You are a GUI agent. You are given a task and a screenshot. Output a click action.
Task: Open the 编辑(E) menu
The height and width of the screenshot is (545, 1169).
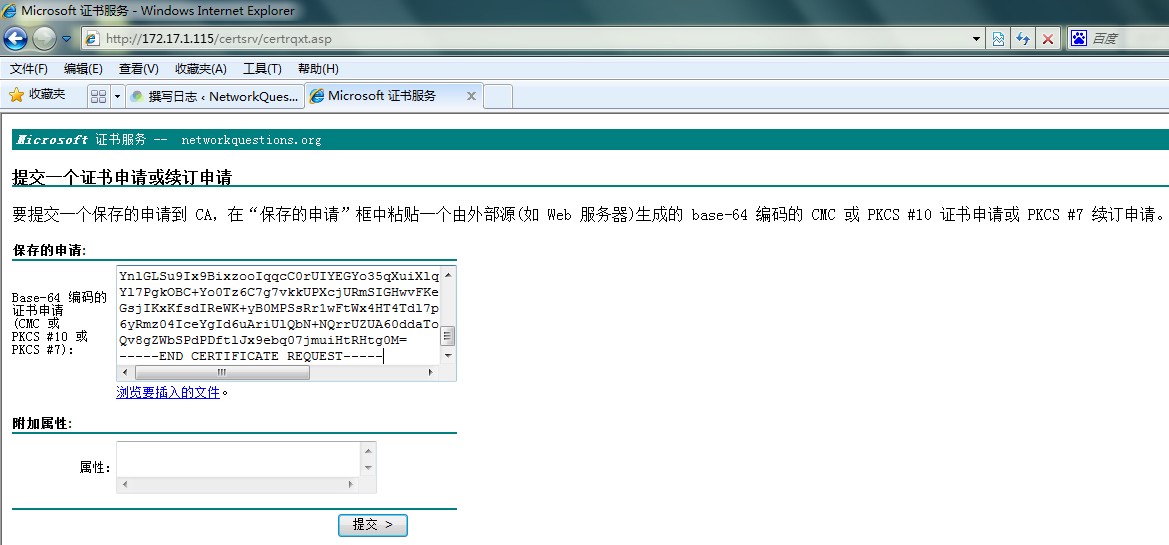84,69
